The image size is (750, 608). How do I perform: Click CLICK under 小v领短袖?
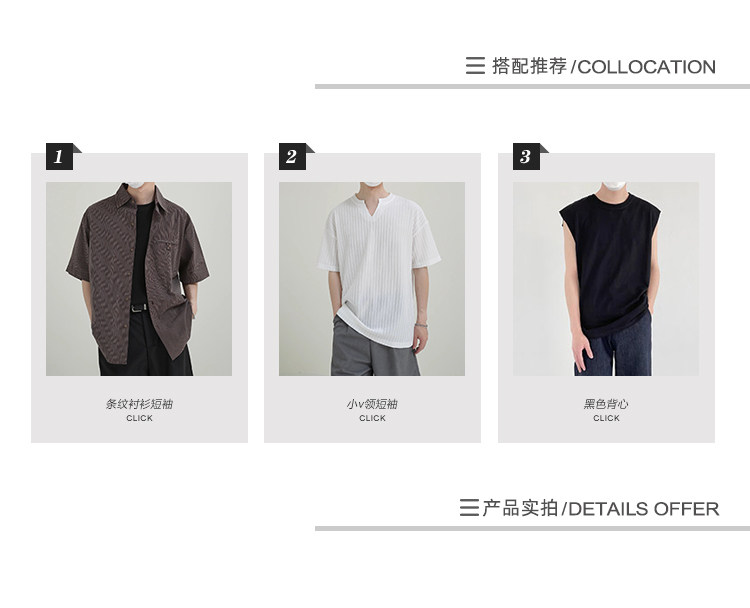coord(372,418)
